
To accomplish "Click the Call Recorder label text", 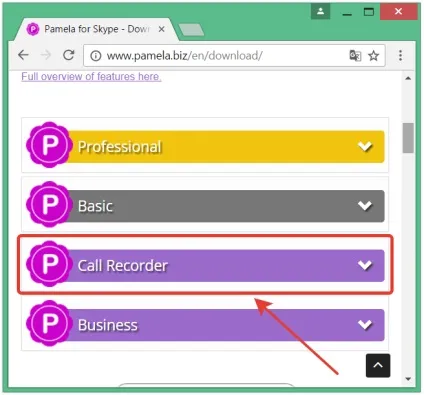I will point(123,266).
